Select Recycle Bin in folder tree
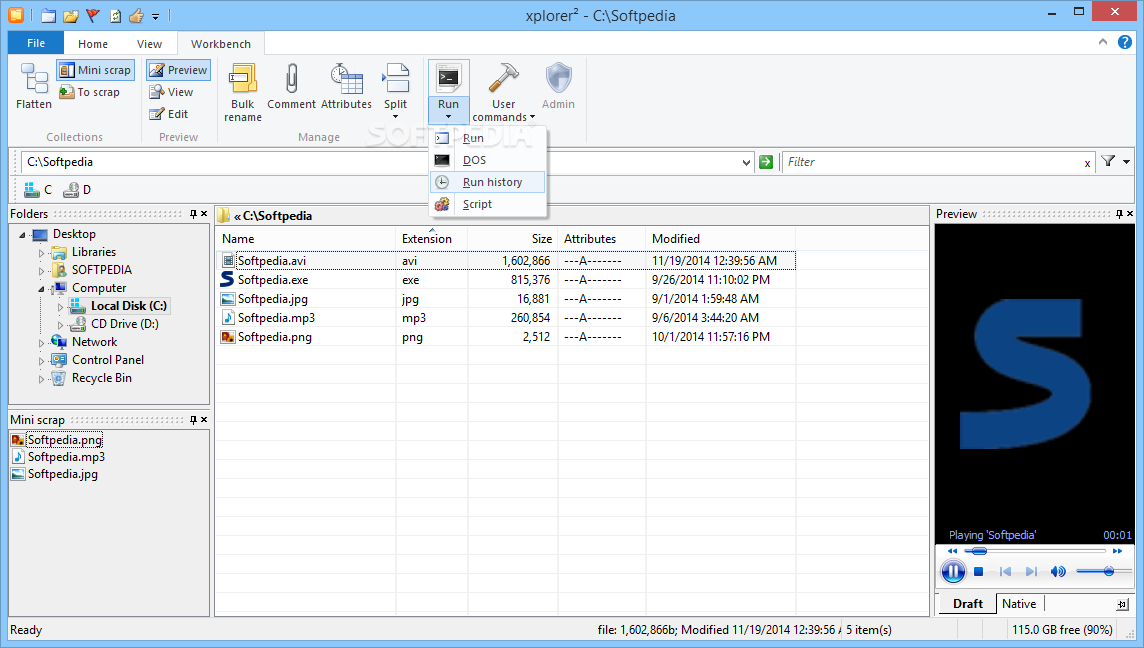The height and width of the screenshot is (648, 1144). pyautogui.click(x=101, y=378)
